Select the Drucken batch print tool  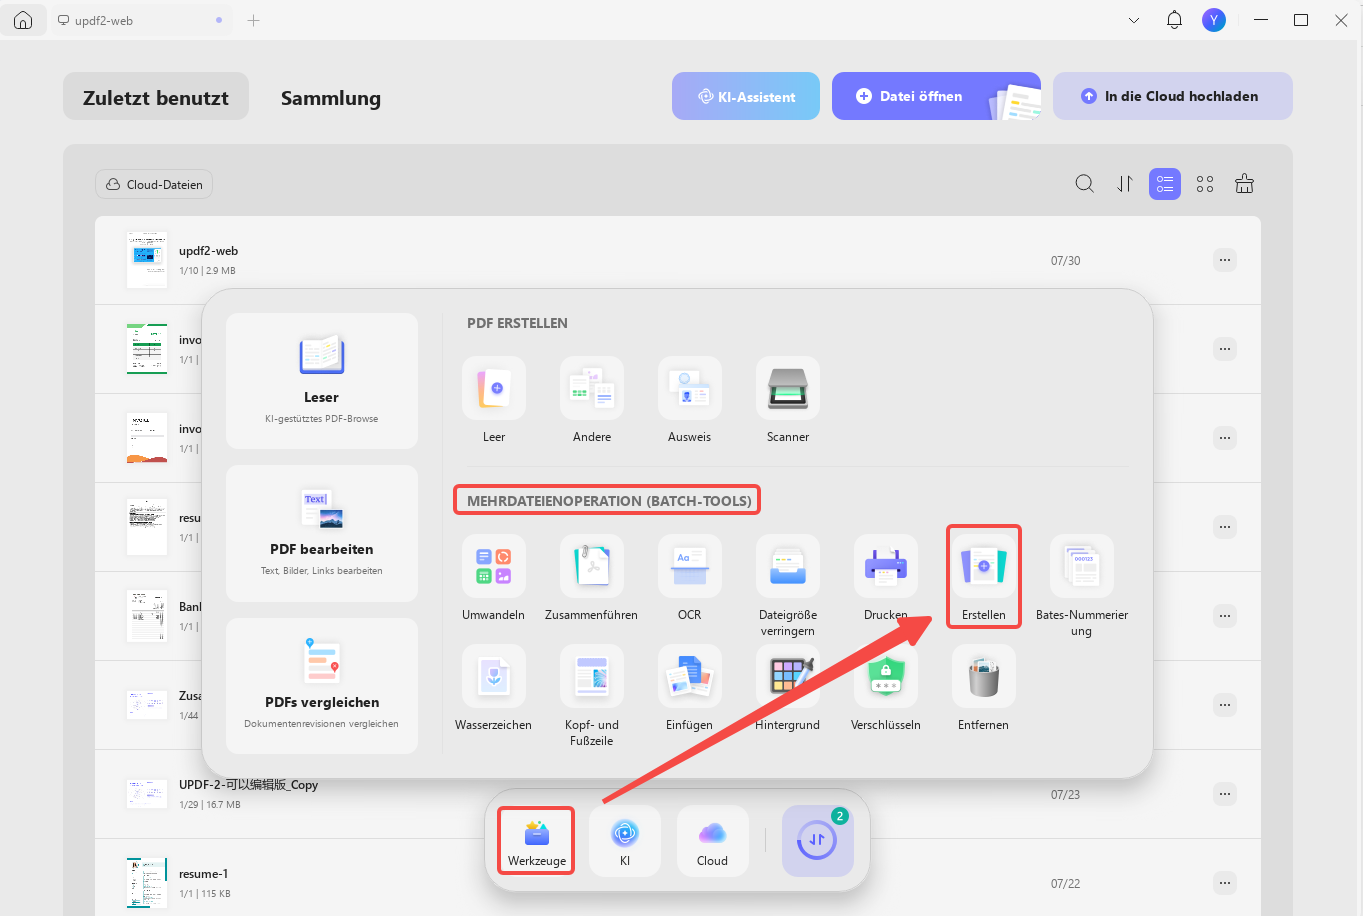[886, 566]
